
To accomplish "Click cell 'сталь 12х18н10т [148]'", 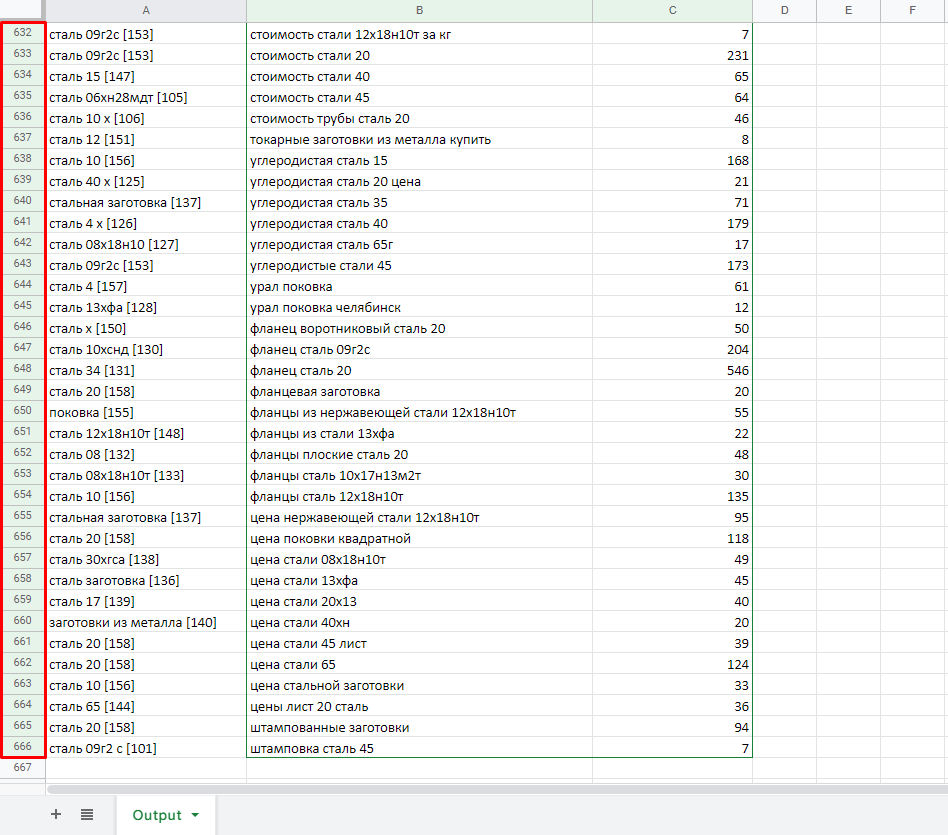I will tap(146, 434).
